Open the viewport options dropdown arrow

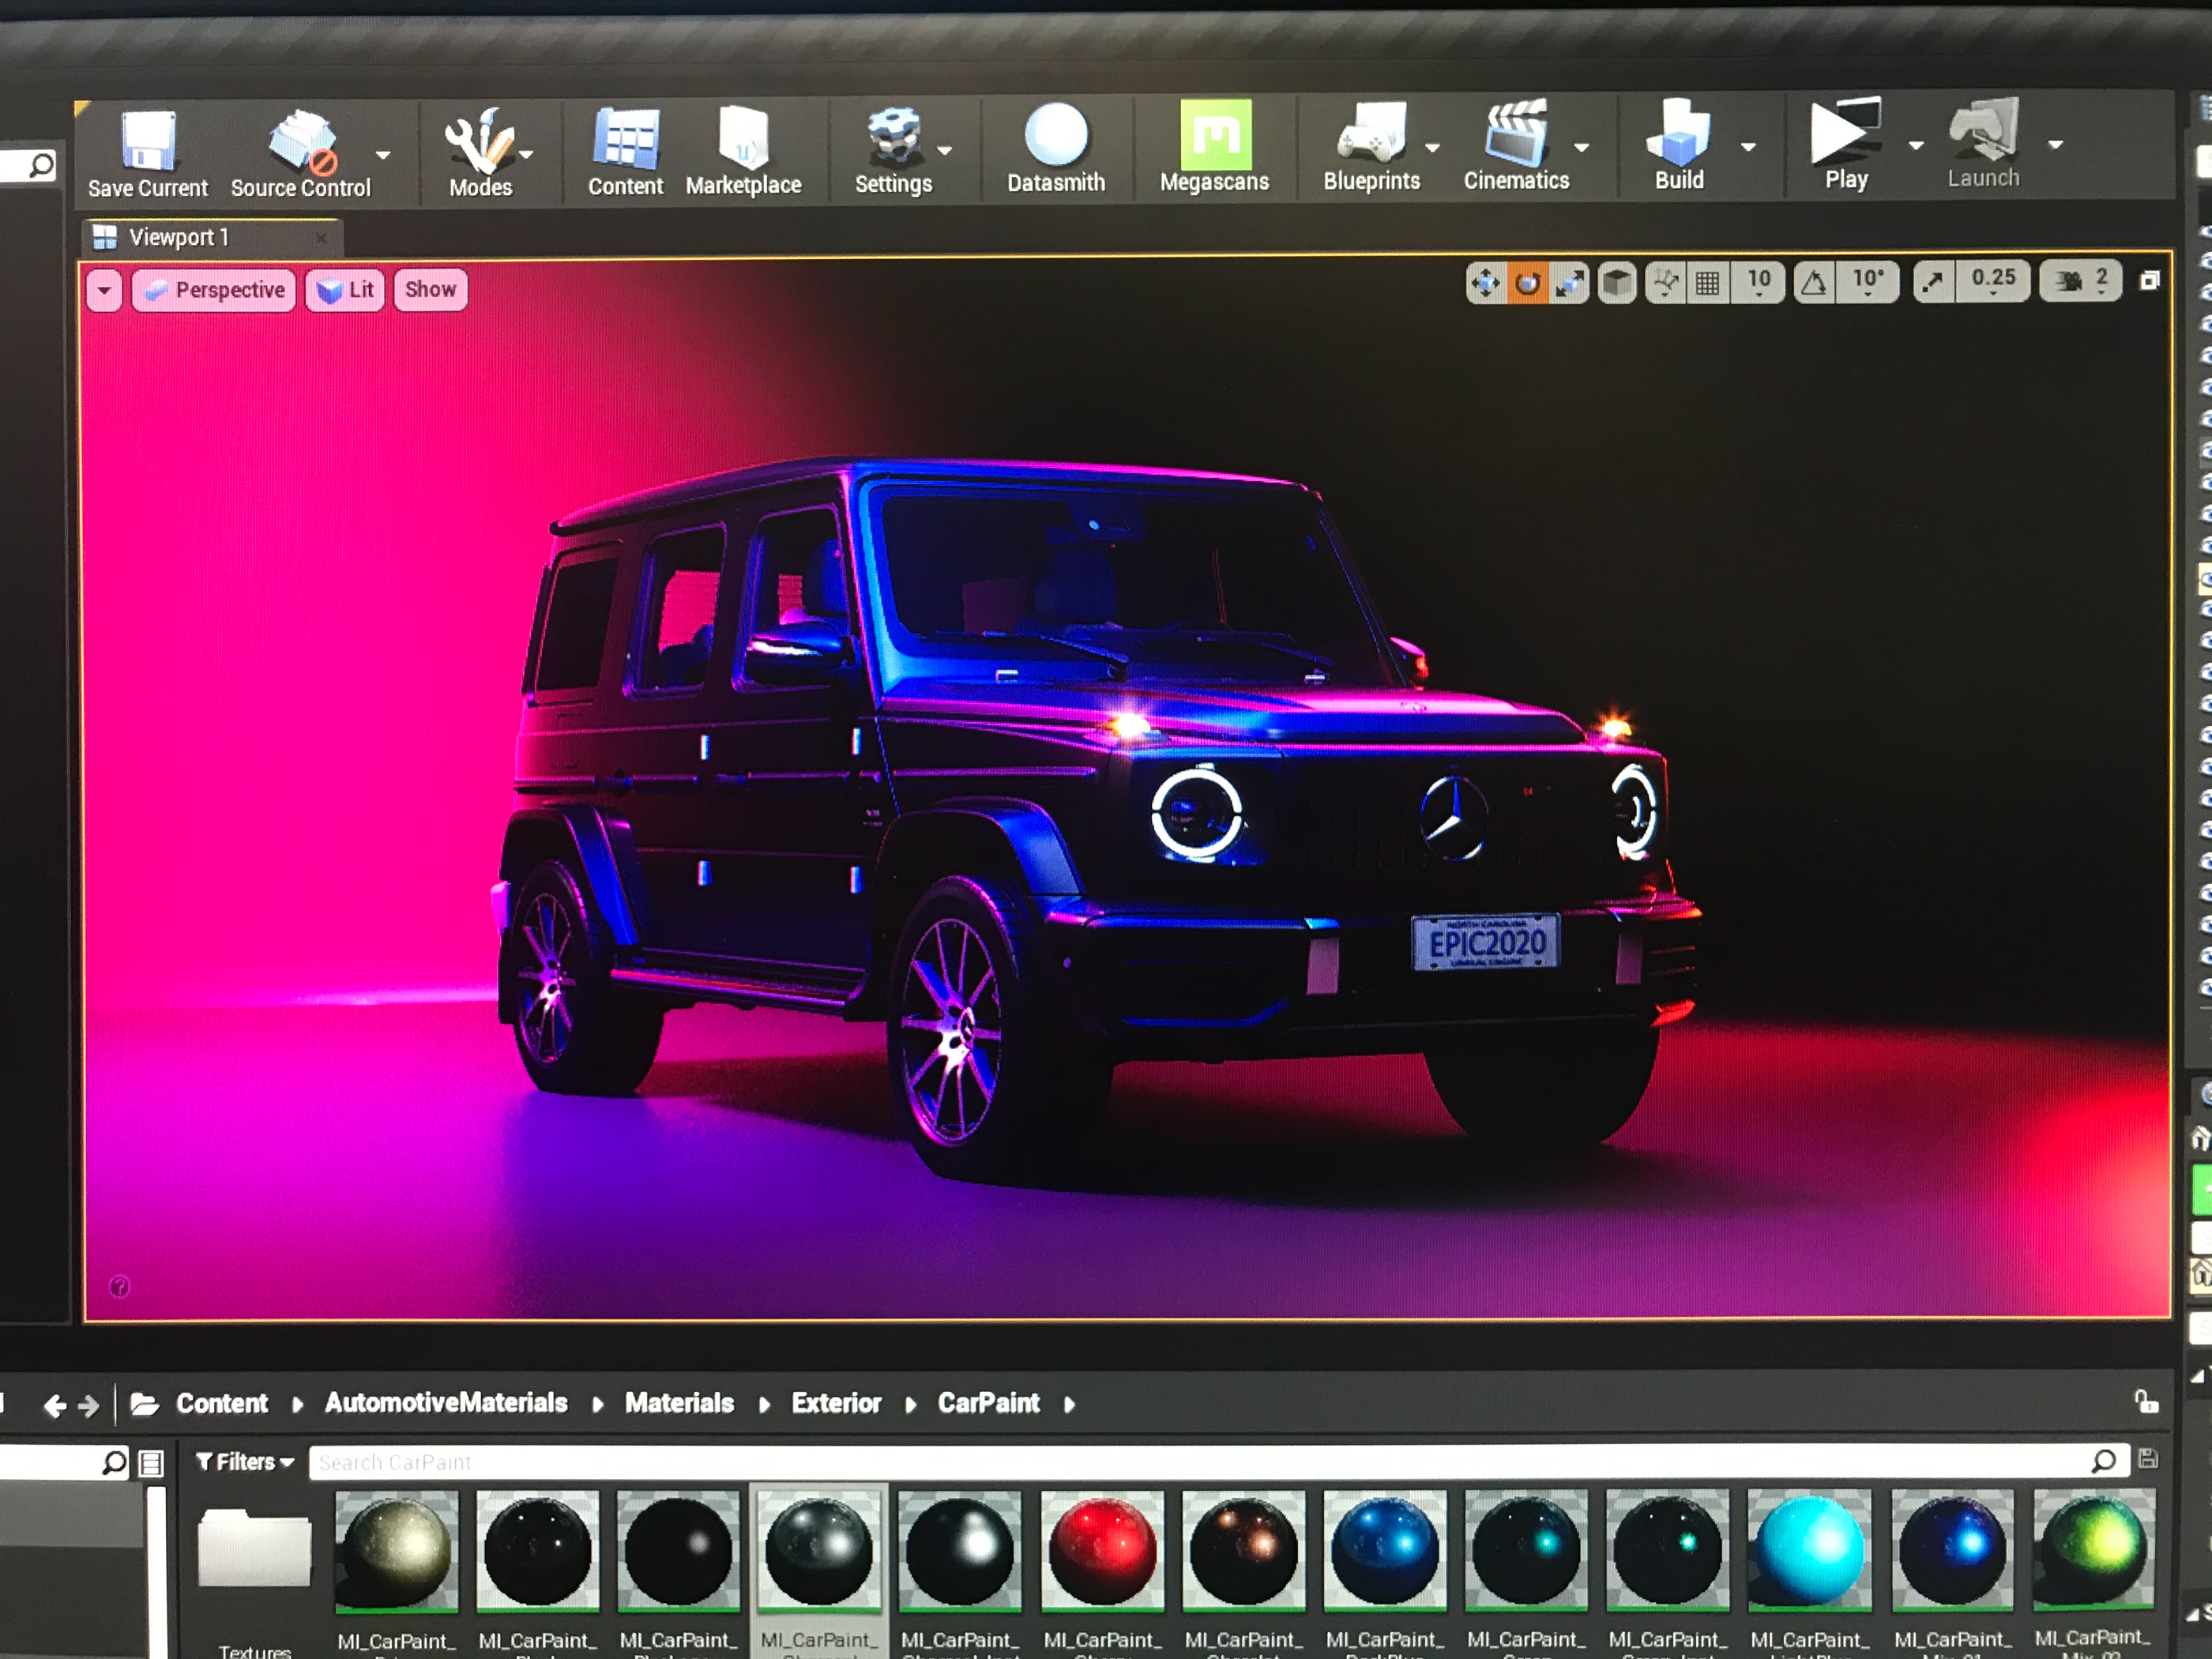pyautogui.click(x=104, y=291)
